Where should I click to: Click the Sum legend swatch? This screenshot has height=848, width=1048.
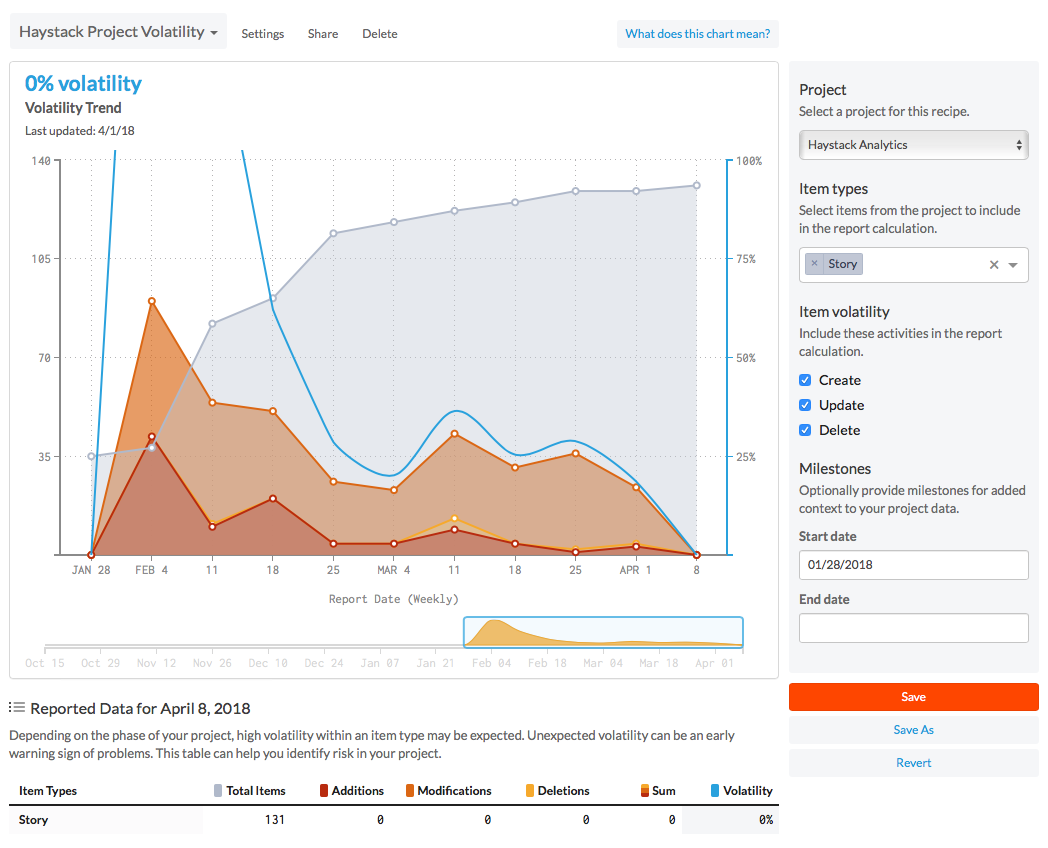(x=645, y=791)
